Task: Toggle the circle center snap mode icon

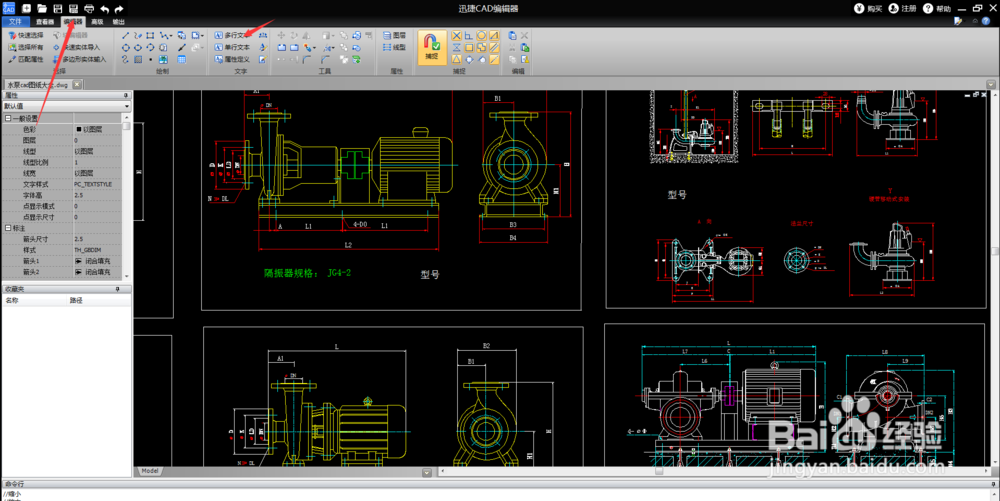Action: [x=481, y=36]
